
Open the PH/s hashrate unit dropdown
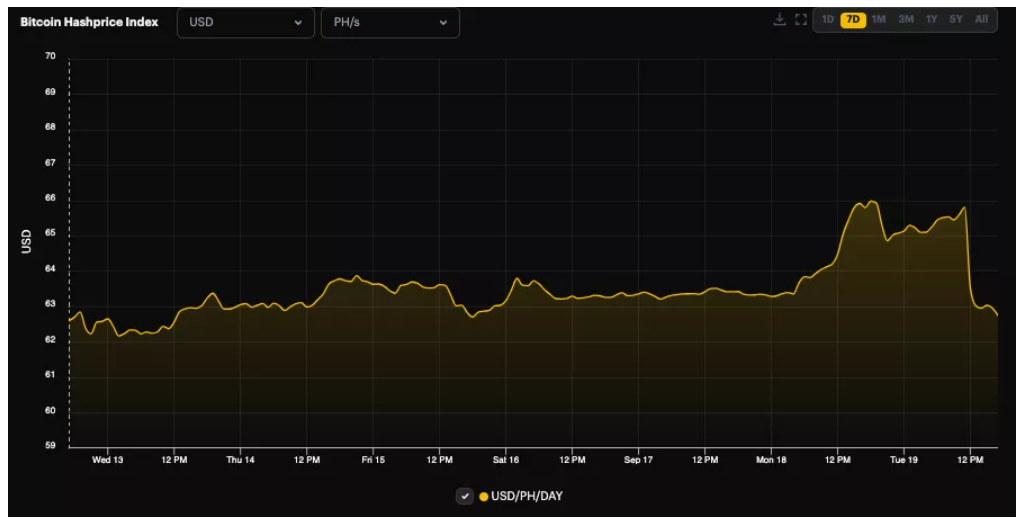390,23
